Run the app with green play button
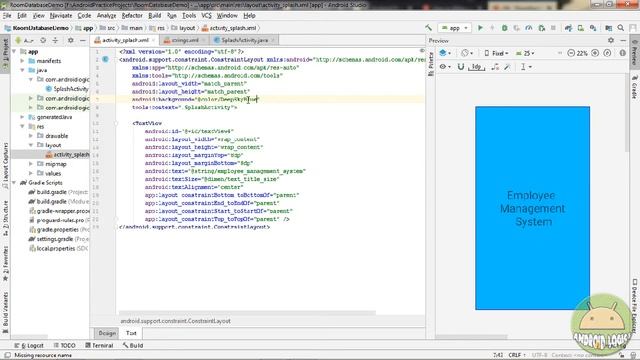This screenshot has height=360, width=640. (x=480, y=28)
